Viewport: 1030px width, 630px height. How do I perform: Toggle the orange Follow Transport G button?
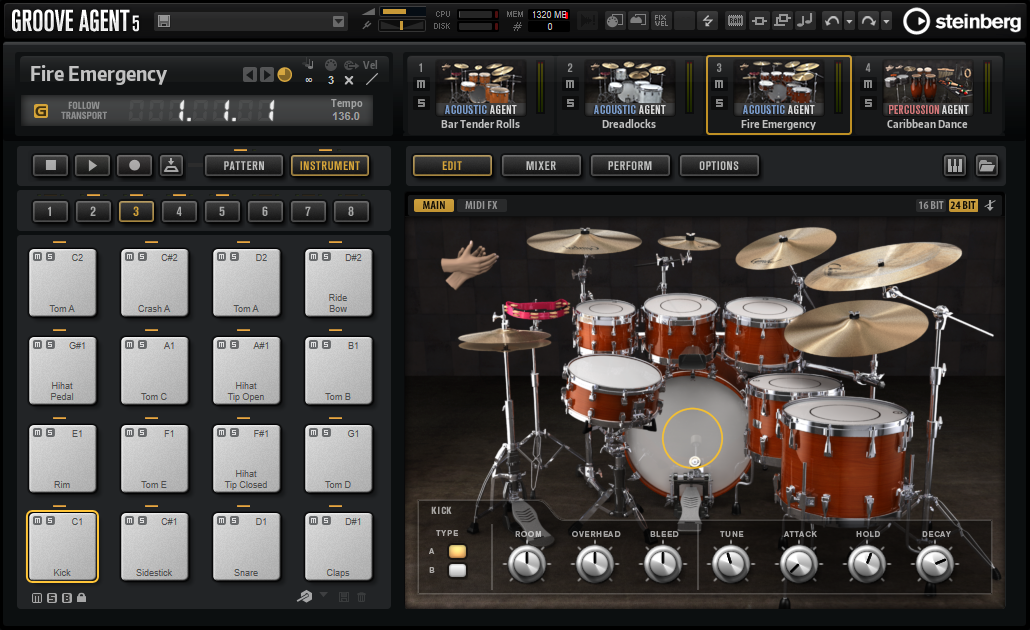(x=41, y=110)
